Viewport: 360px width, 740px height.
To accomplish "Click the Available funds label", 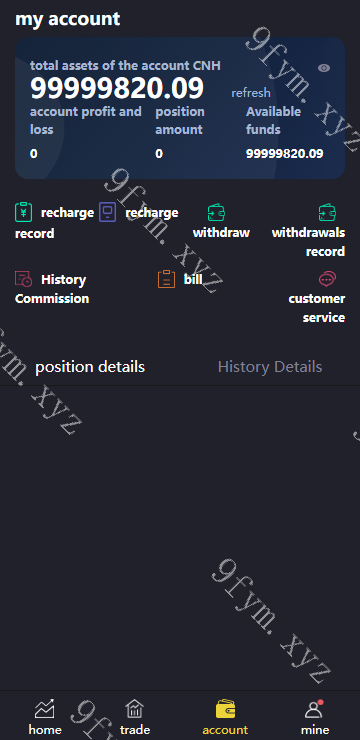I will click(273, 120).
